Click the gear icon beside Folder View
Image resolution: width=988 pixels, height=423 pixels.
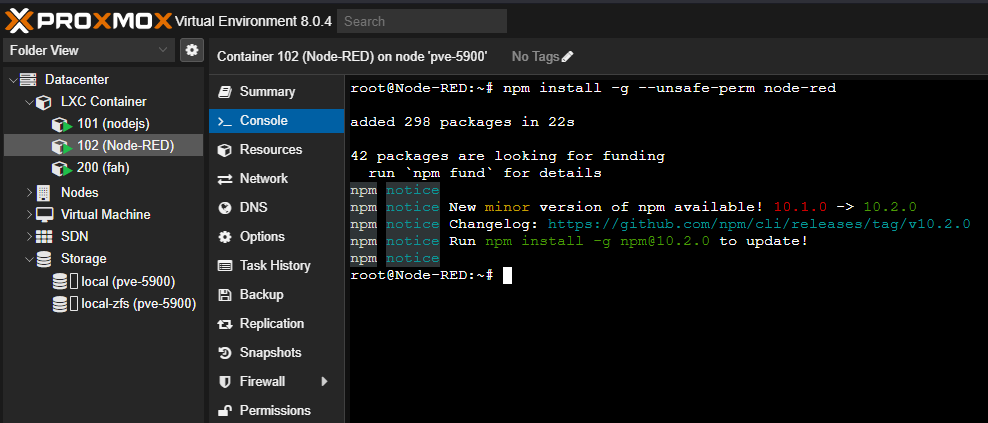pos(192,50)
